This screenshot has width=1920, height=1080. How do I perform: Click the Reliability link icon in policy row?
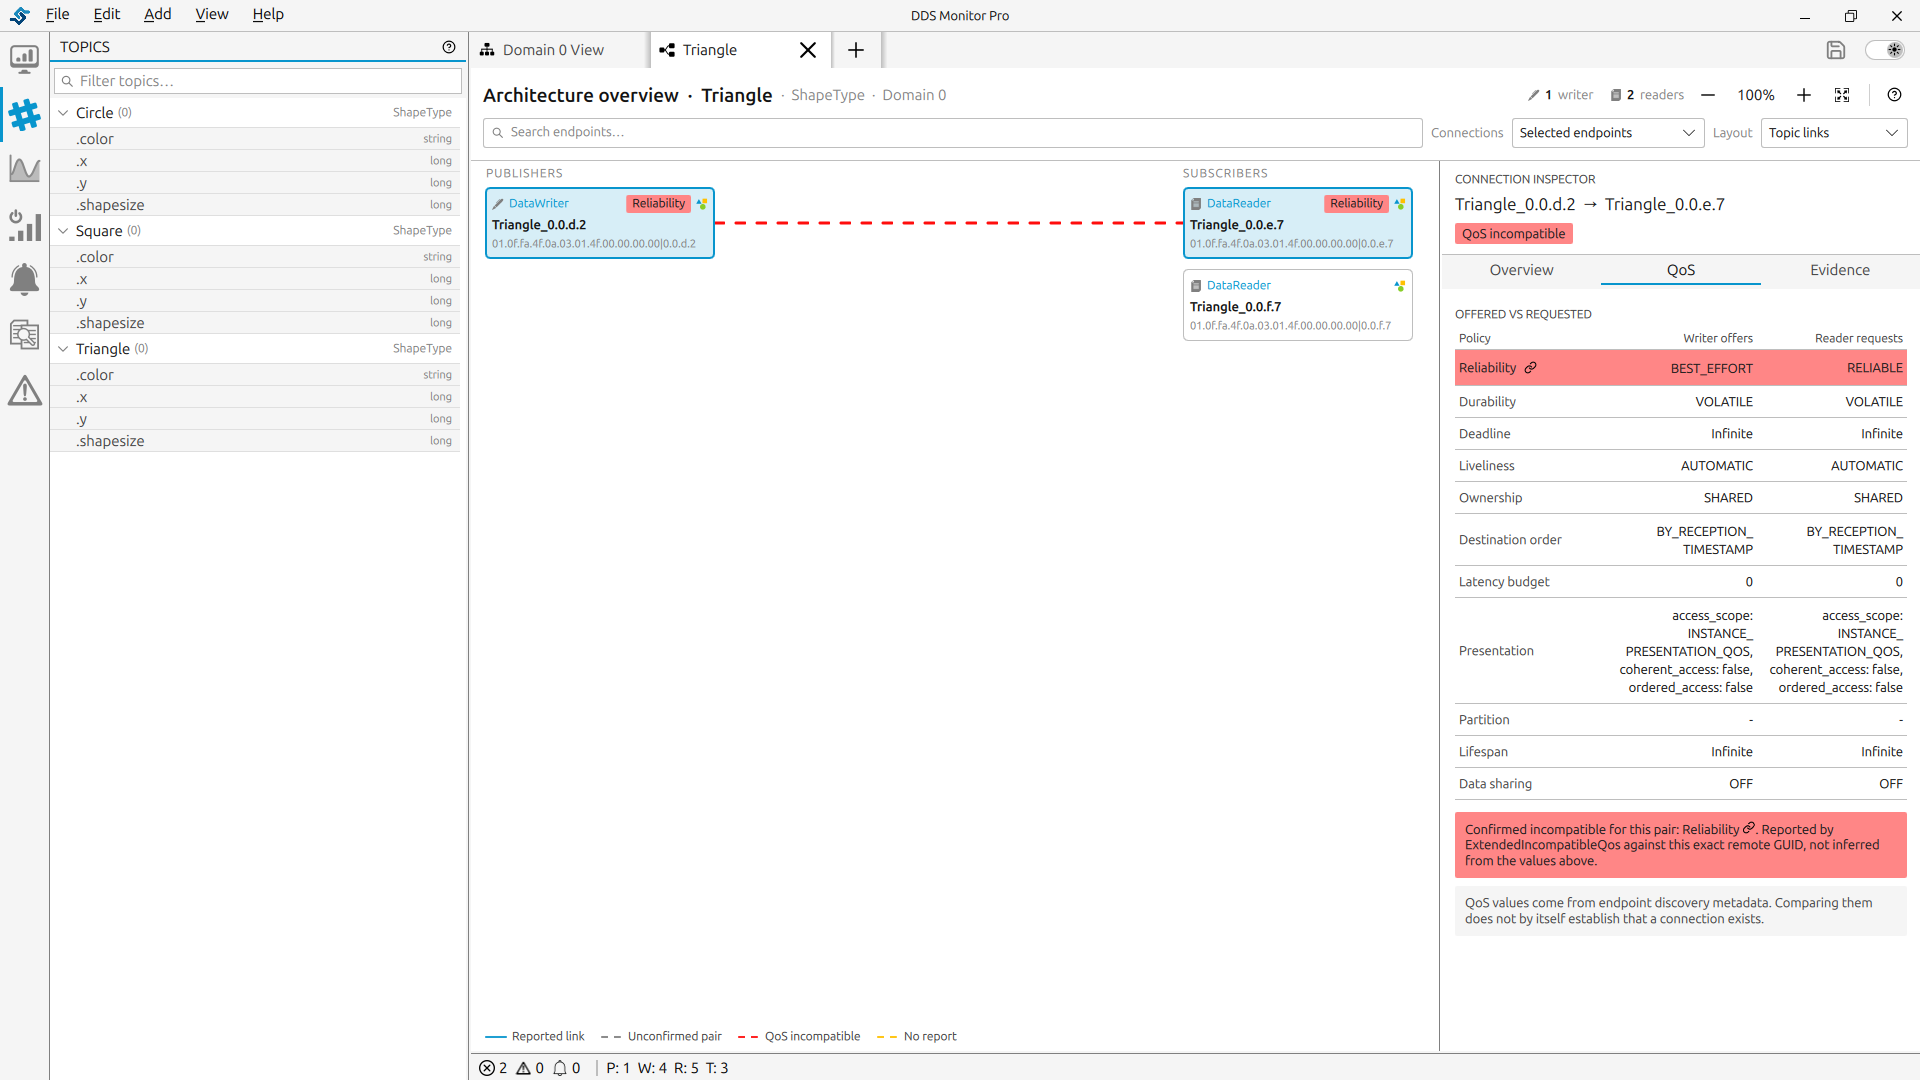1530,368
